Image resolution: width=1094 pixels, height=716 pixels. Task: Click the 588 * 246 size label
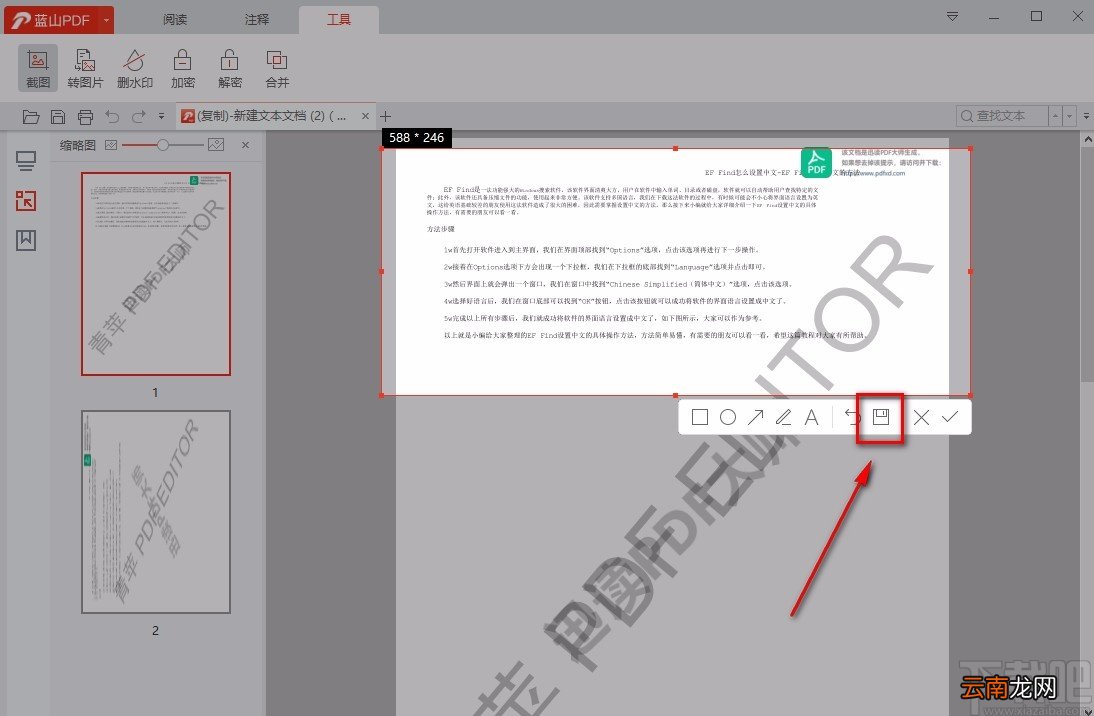(x=417, y=137)
